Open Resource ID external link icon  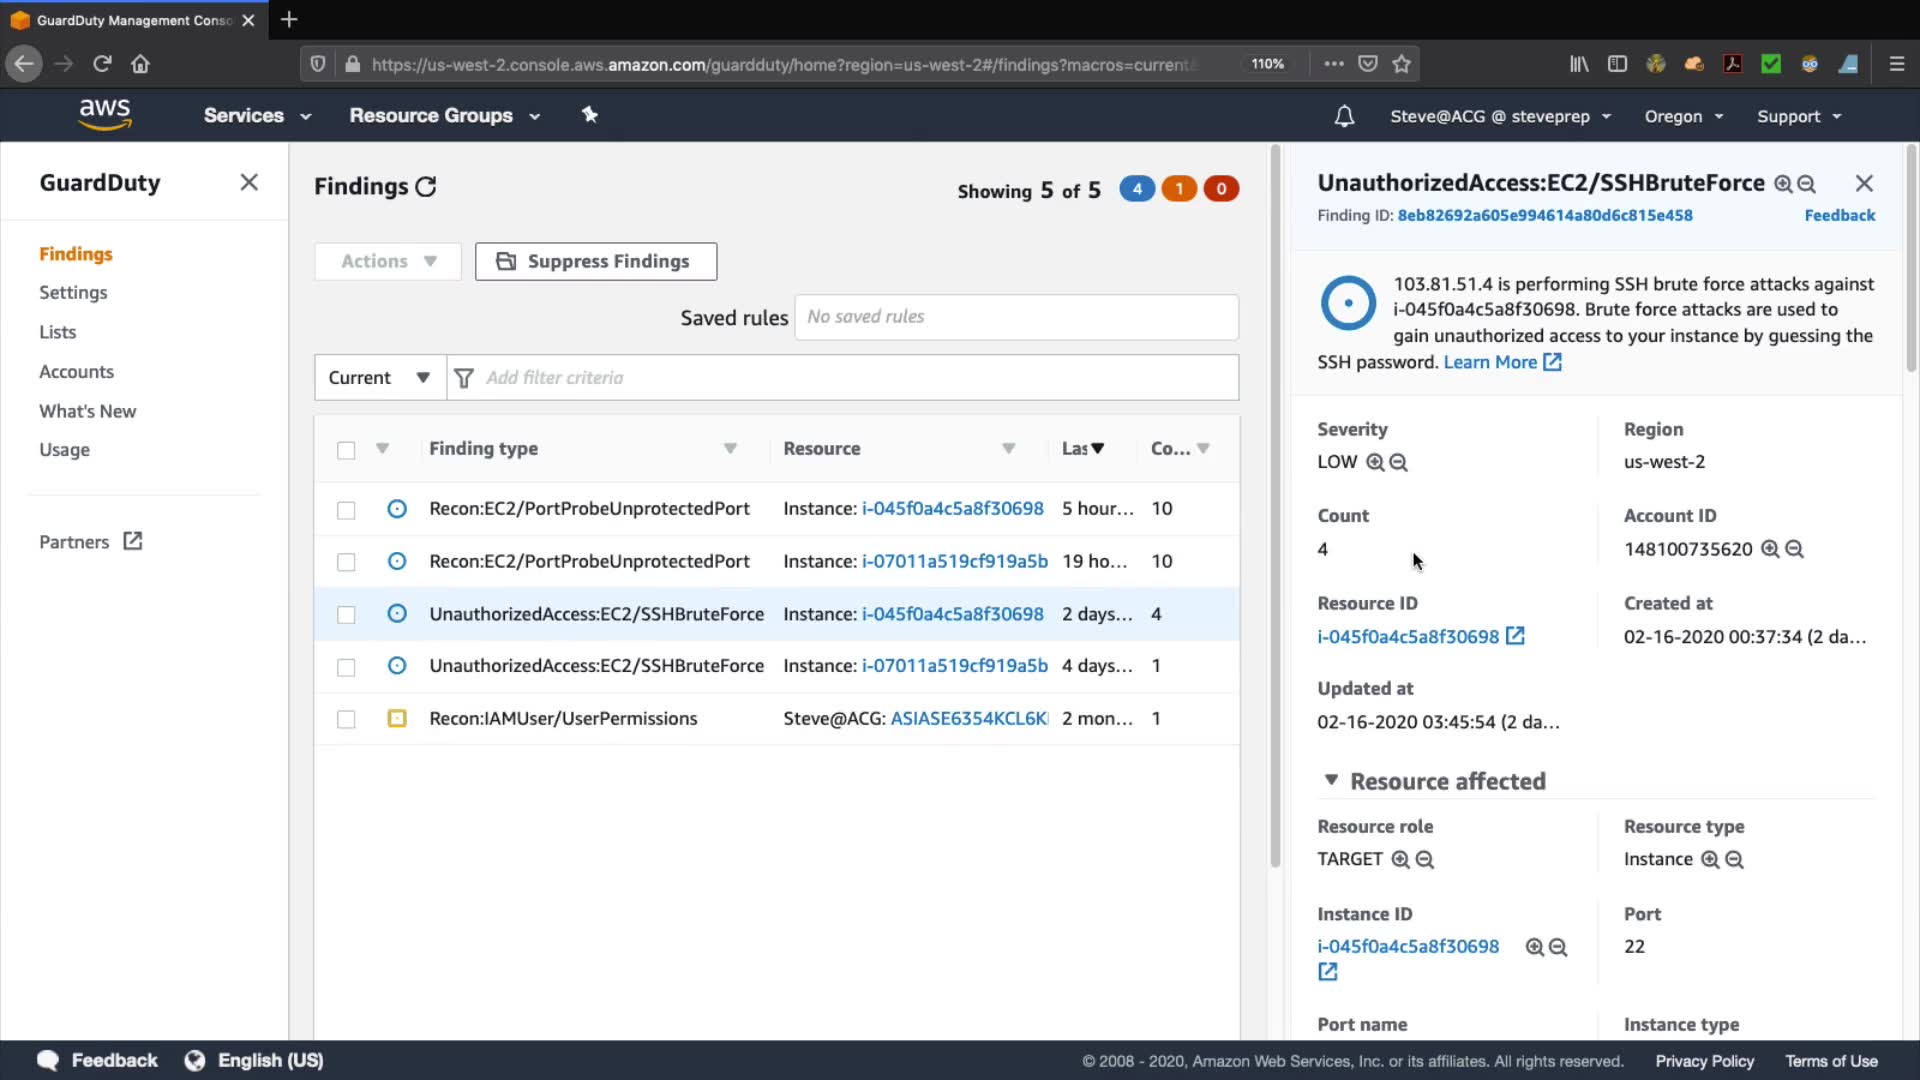pyautogui.click(x=1515, y=636)
